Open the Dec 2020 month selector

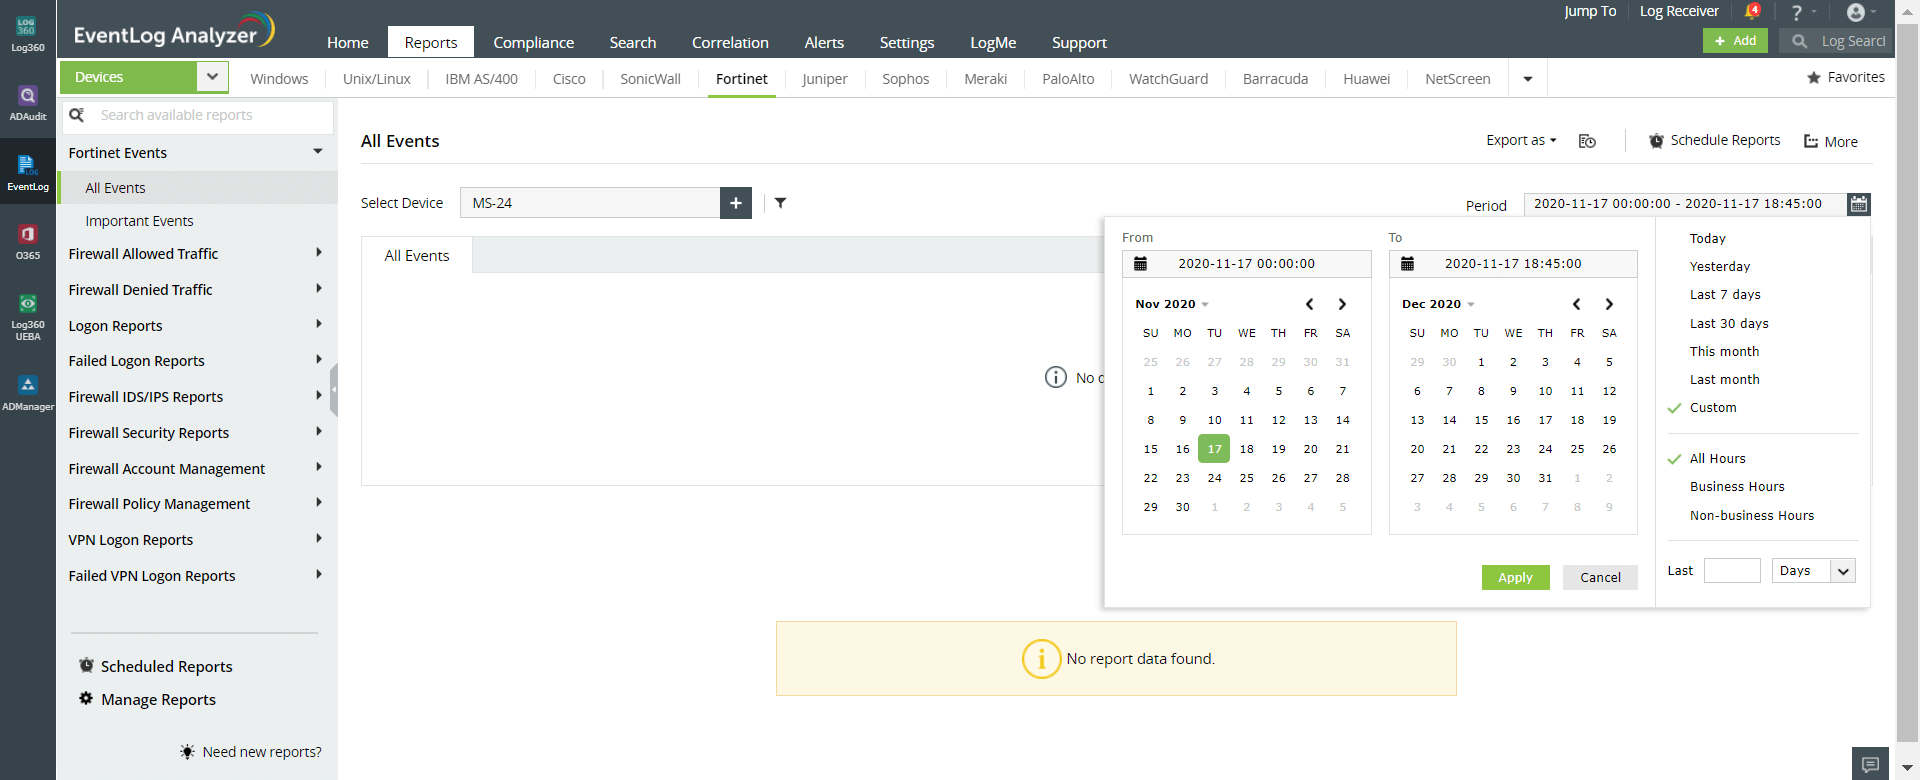coord(1438,304)
